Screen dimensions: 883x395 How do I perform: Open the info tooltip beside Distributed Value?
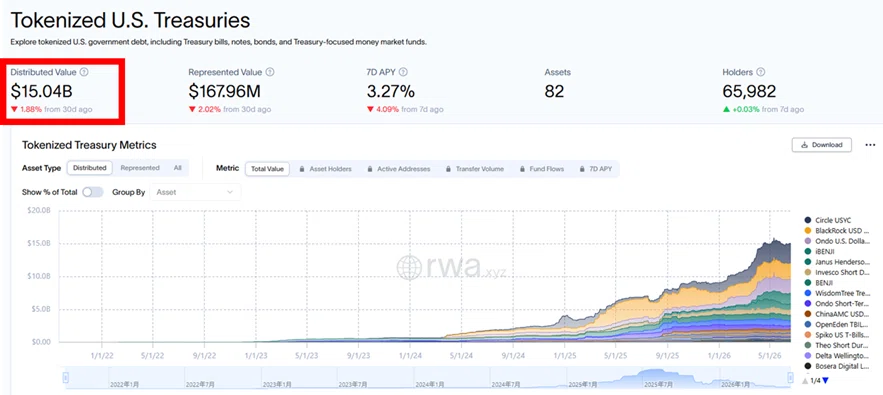[x=84, y=72]
